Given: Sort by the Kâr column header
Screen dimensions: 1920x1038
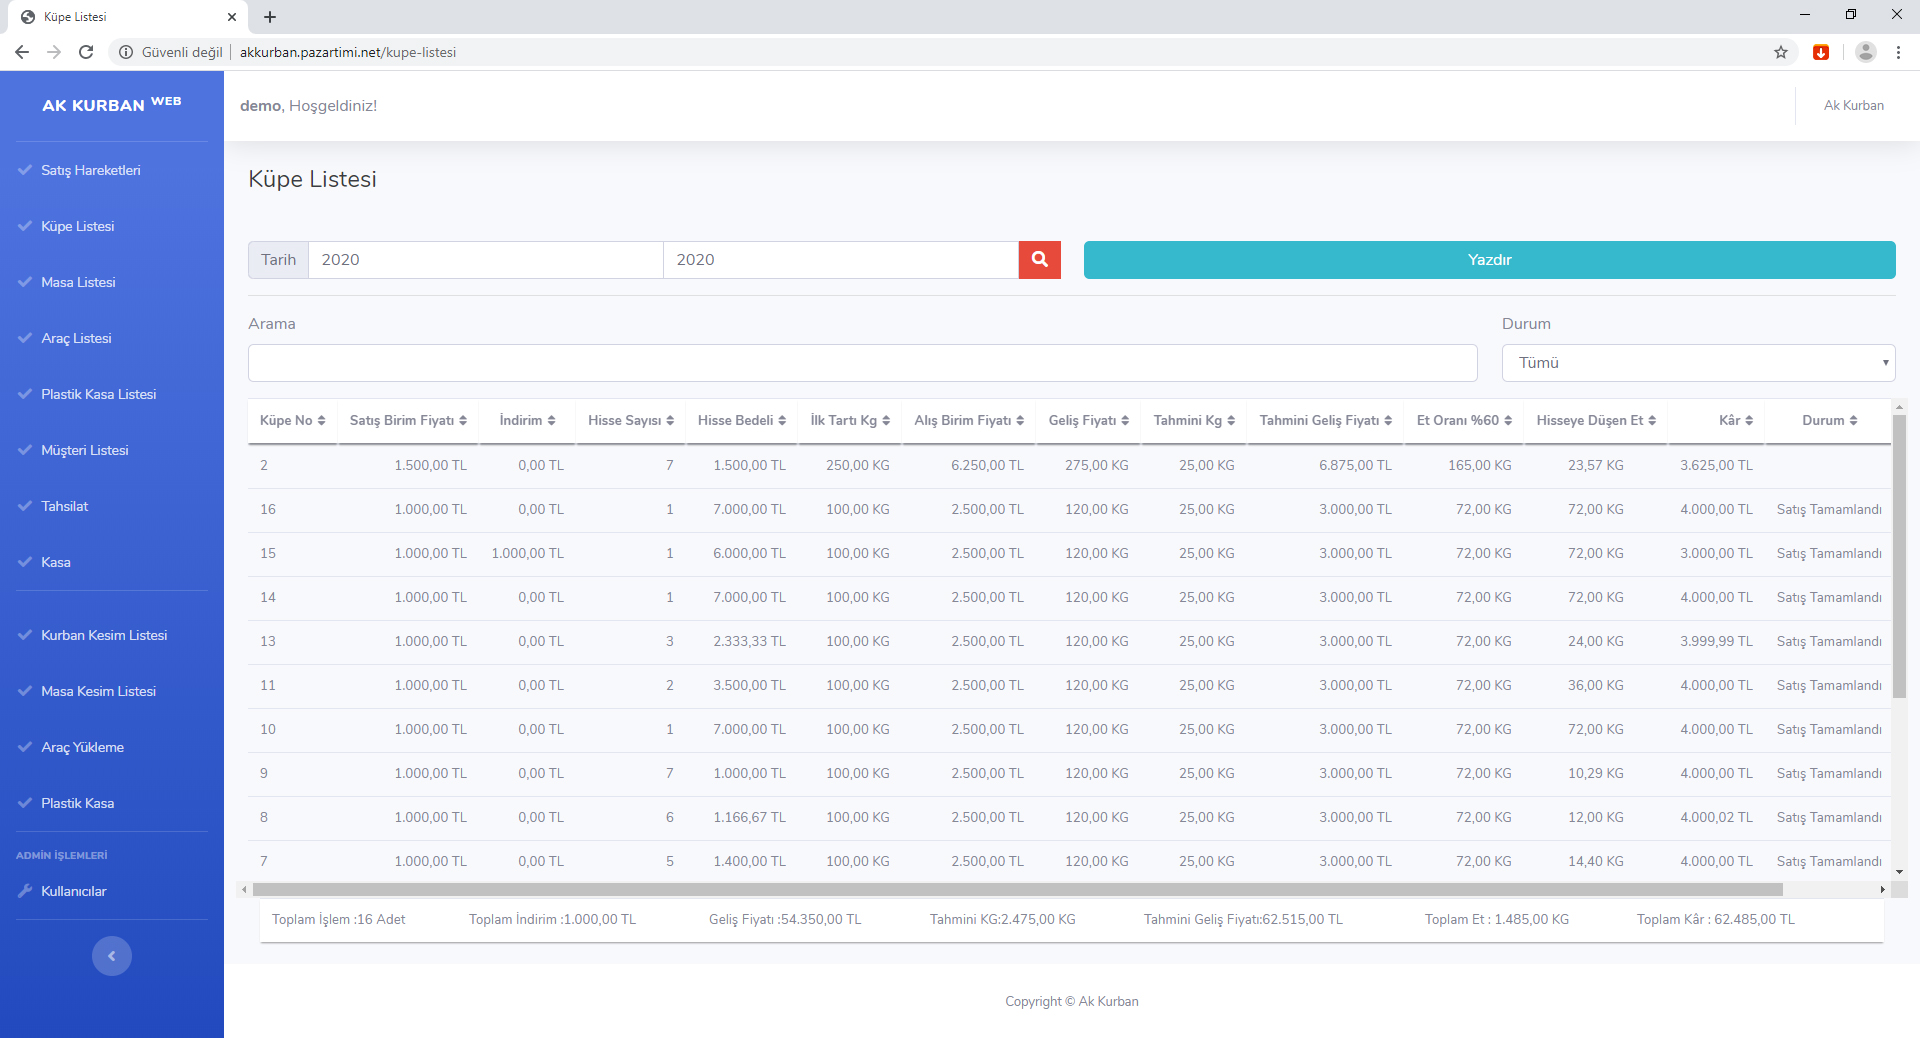Looking at the screenshot, I should point(1735,421).
